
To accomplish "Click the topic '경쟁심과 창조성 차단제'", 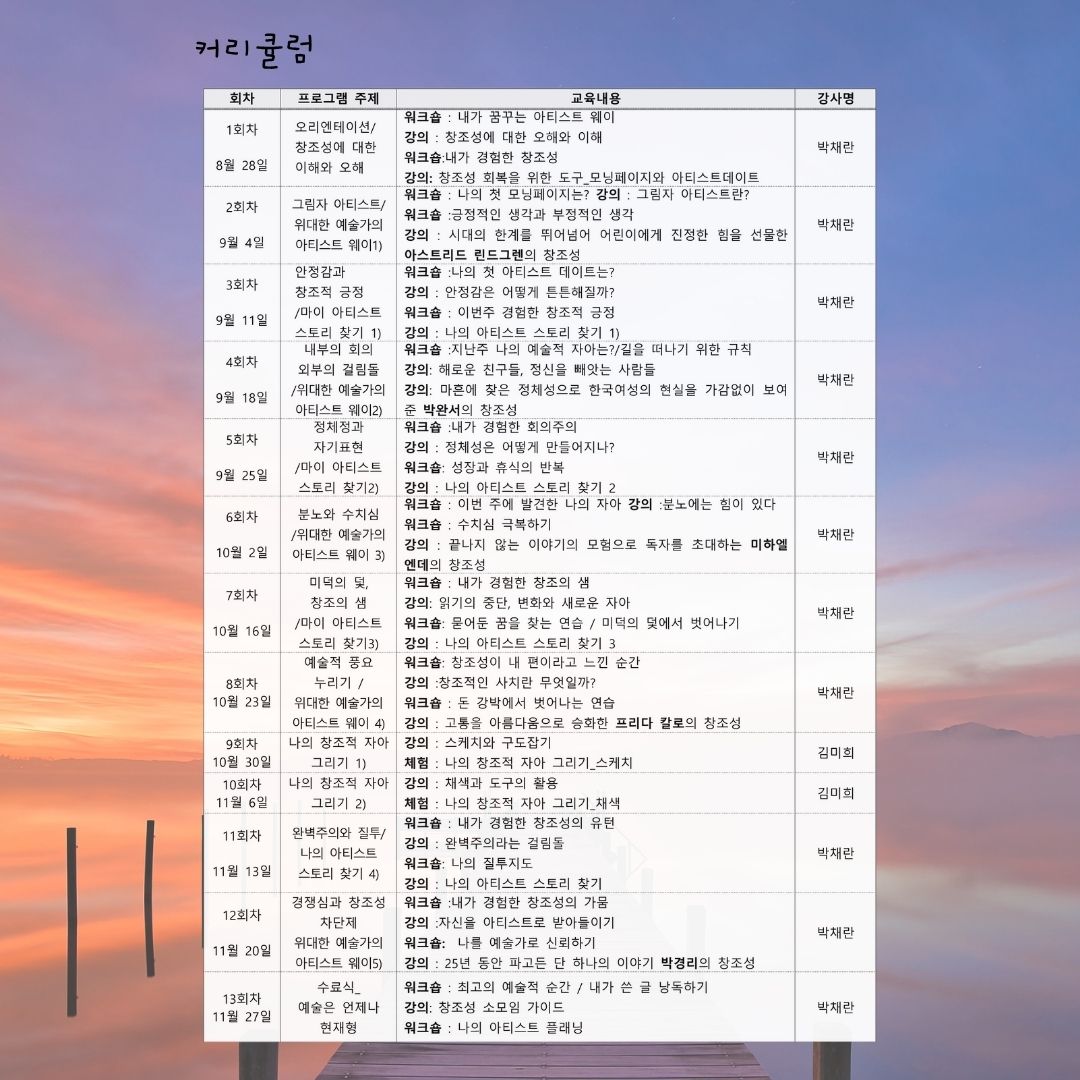I will (x=338, y=913).
